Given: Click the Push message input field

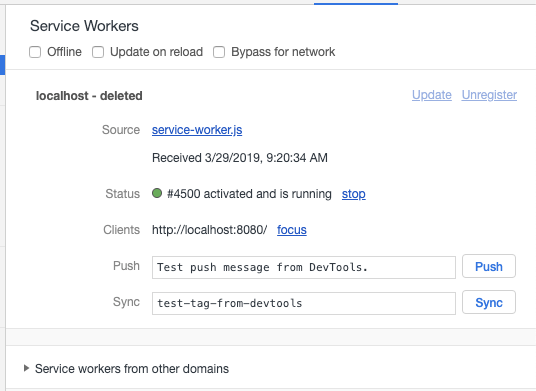Looking at the screenshot, I should (x=304, y=267).
